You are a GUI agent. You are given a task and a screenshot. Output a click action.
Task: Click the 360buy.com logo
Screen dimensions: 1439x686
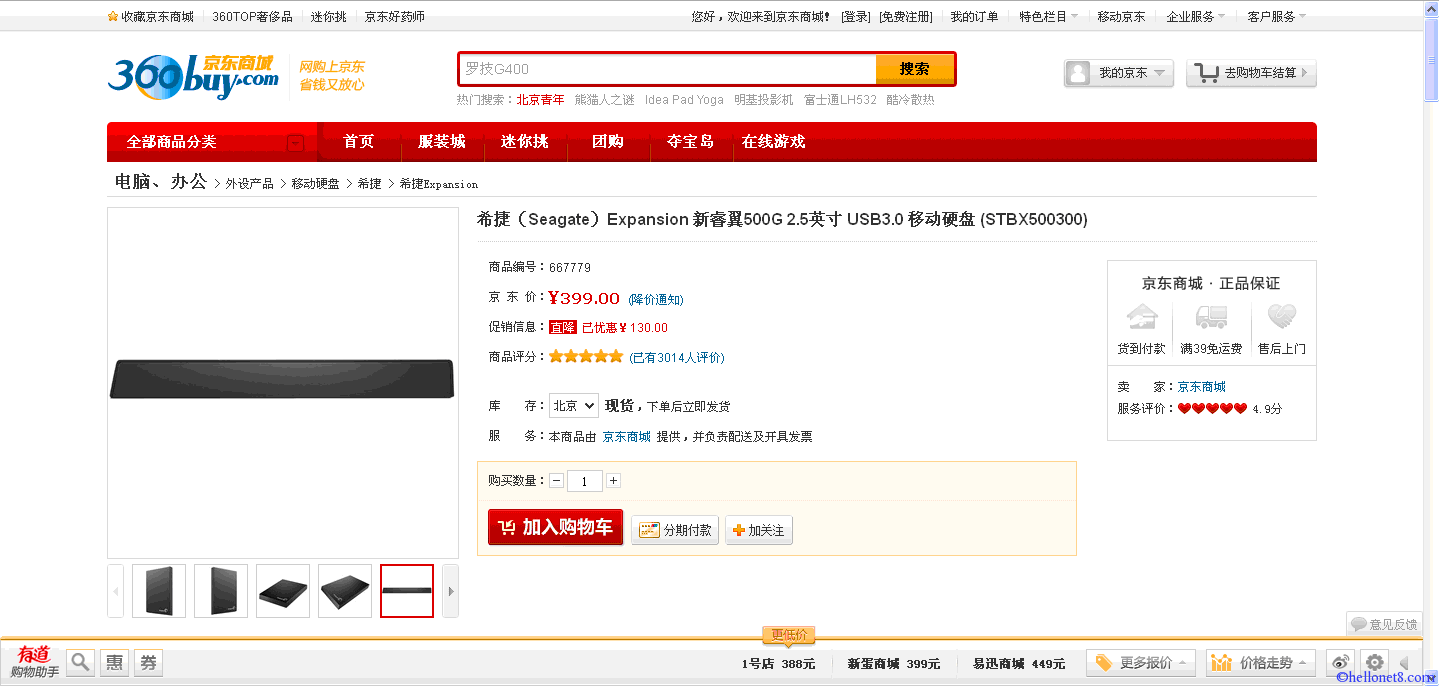[193, 77]
